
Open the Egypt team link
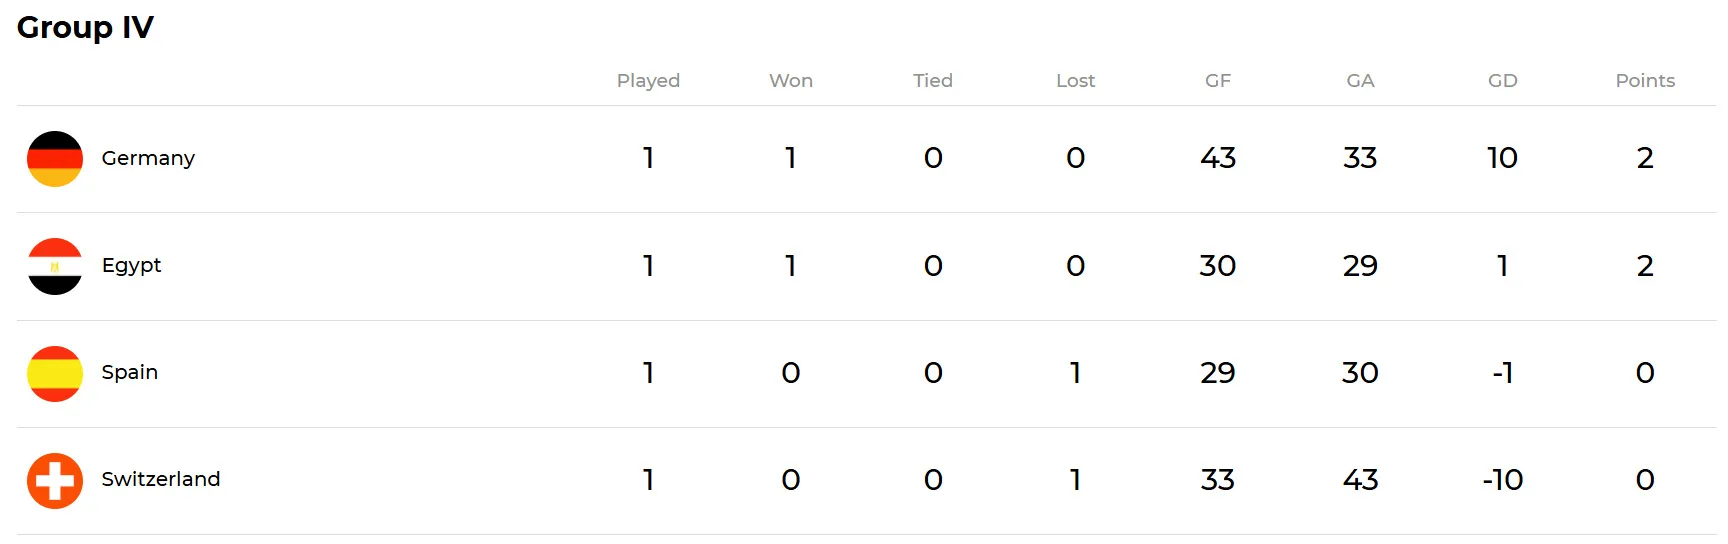point(131,265)
